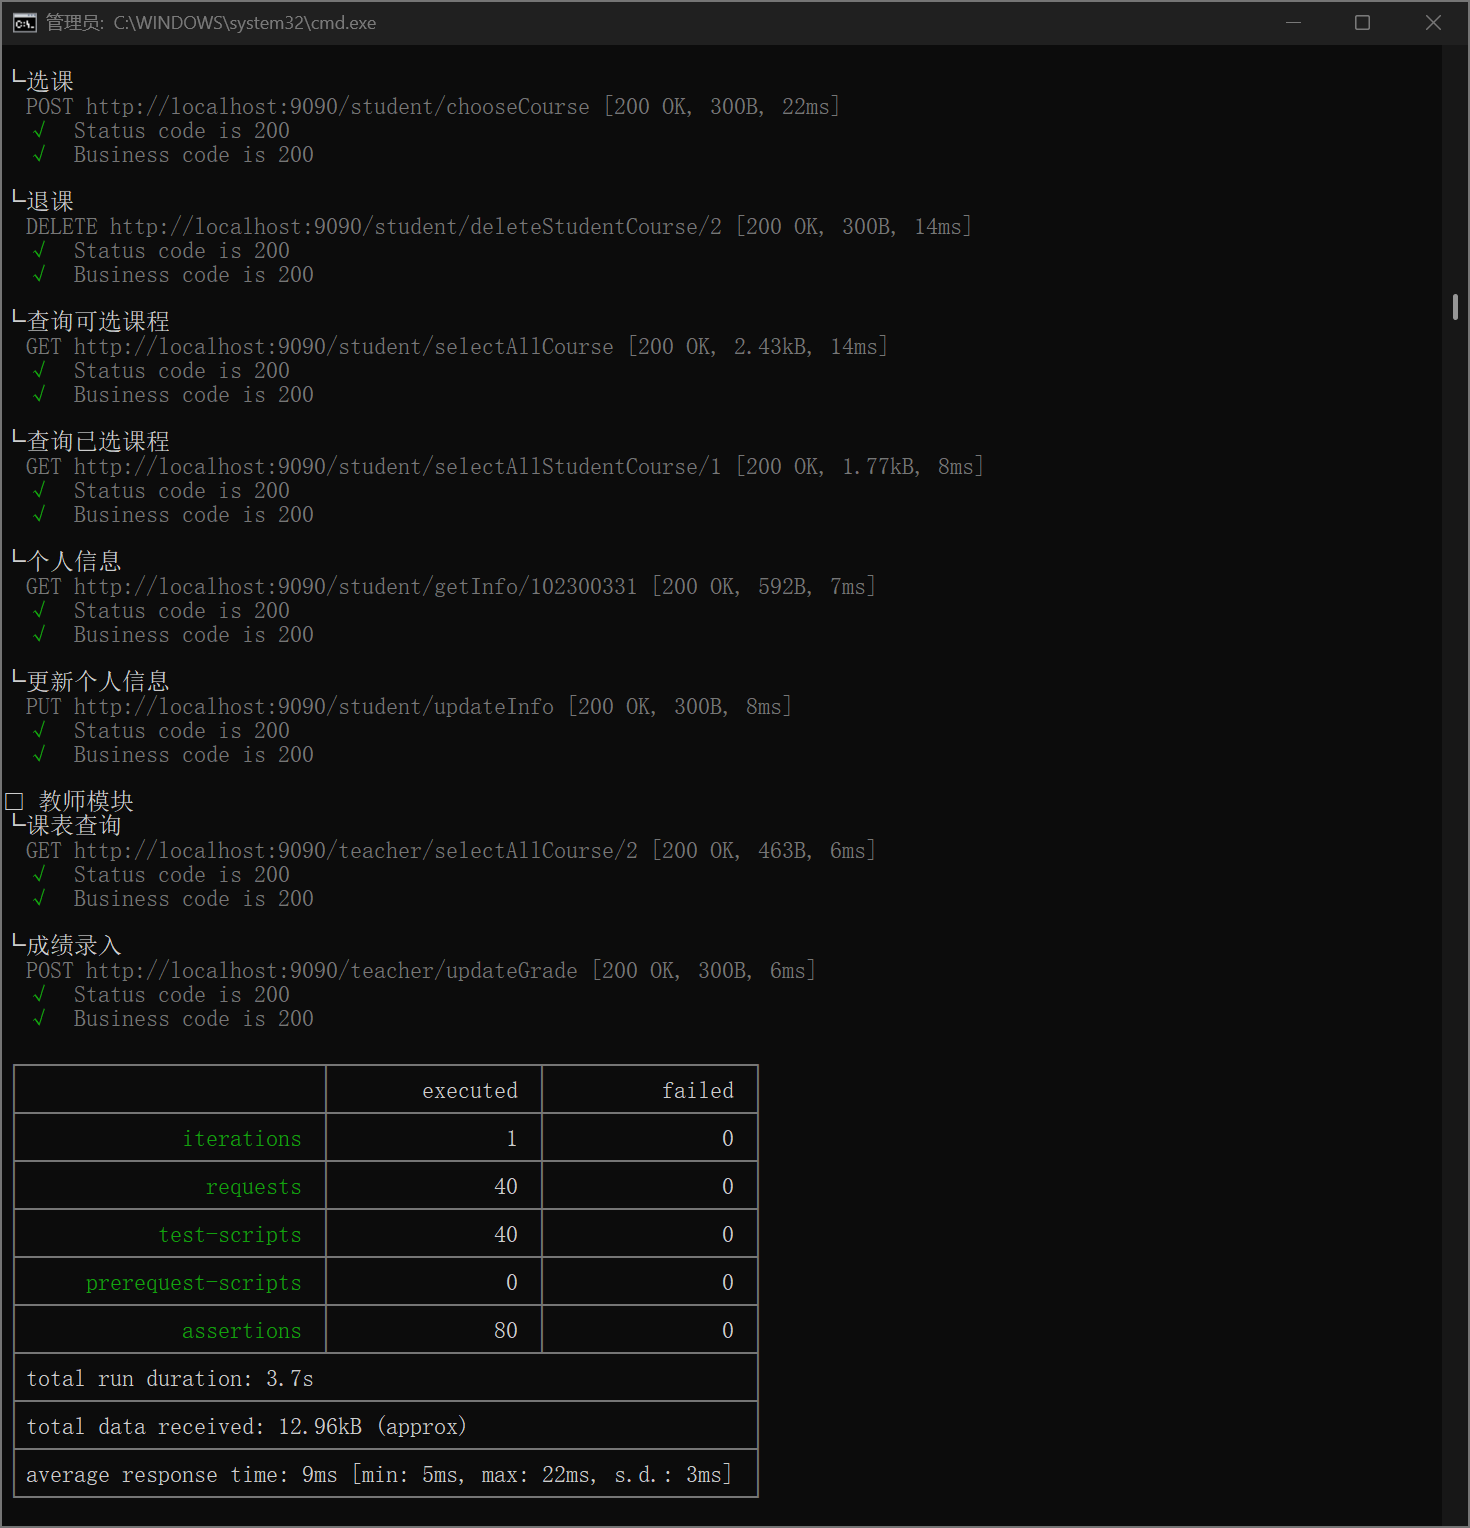Click the executed value 40 for requests
Viewport: 1470px width, 1528px height.
click(506, 1186)
